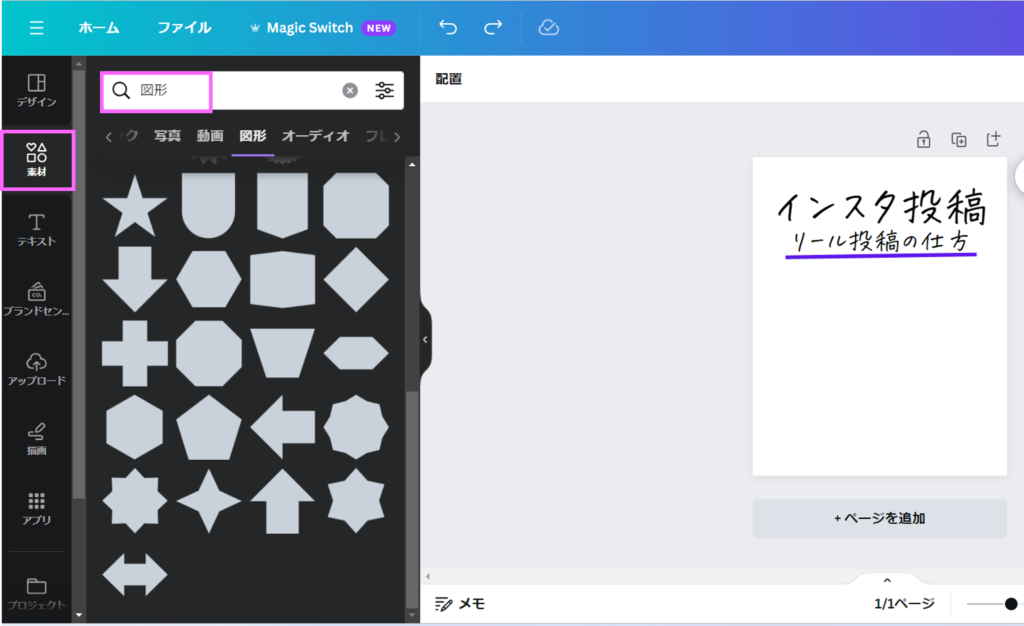Screen dimensions: 1024x626
Task: Click the undo arrow icon
Action: (448, 28)
